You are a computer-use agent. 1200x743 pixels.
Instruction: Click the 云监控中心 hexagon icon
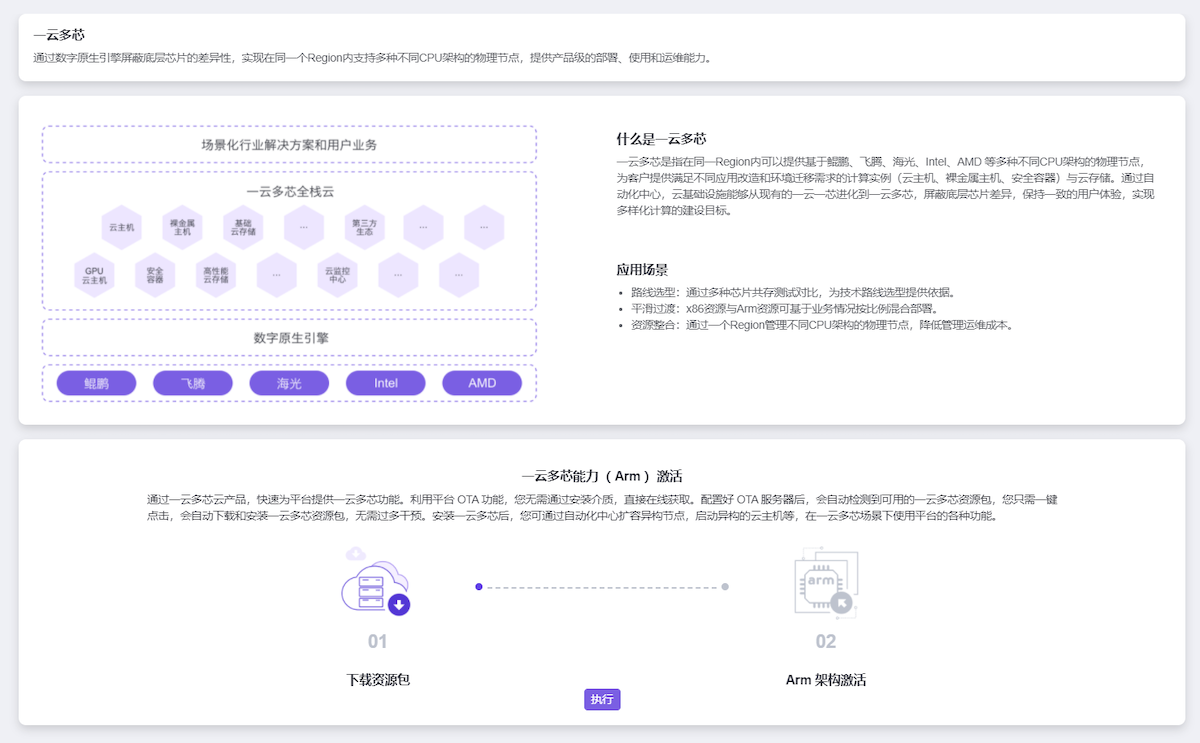[x=337, y=275]
